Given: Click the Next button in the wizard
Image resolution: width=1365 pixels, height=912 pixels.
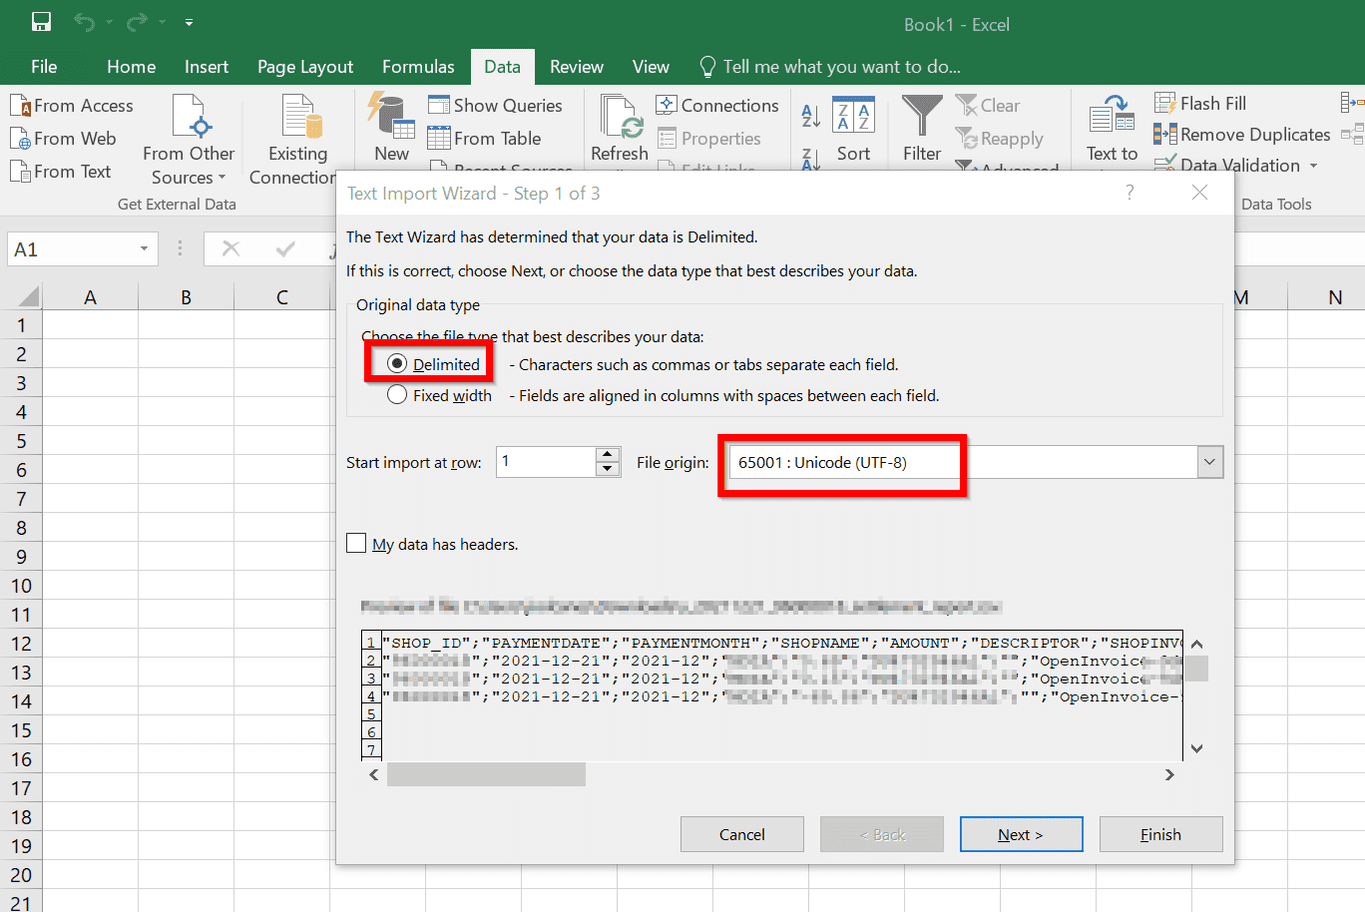Looking at the screenshot, I should [x=1021, y=833].
